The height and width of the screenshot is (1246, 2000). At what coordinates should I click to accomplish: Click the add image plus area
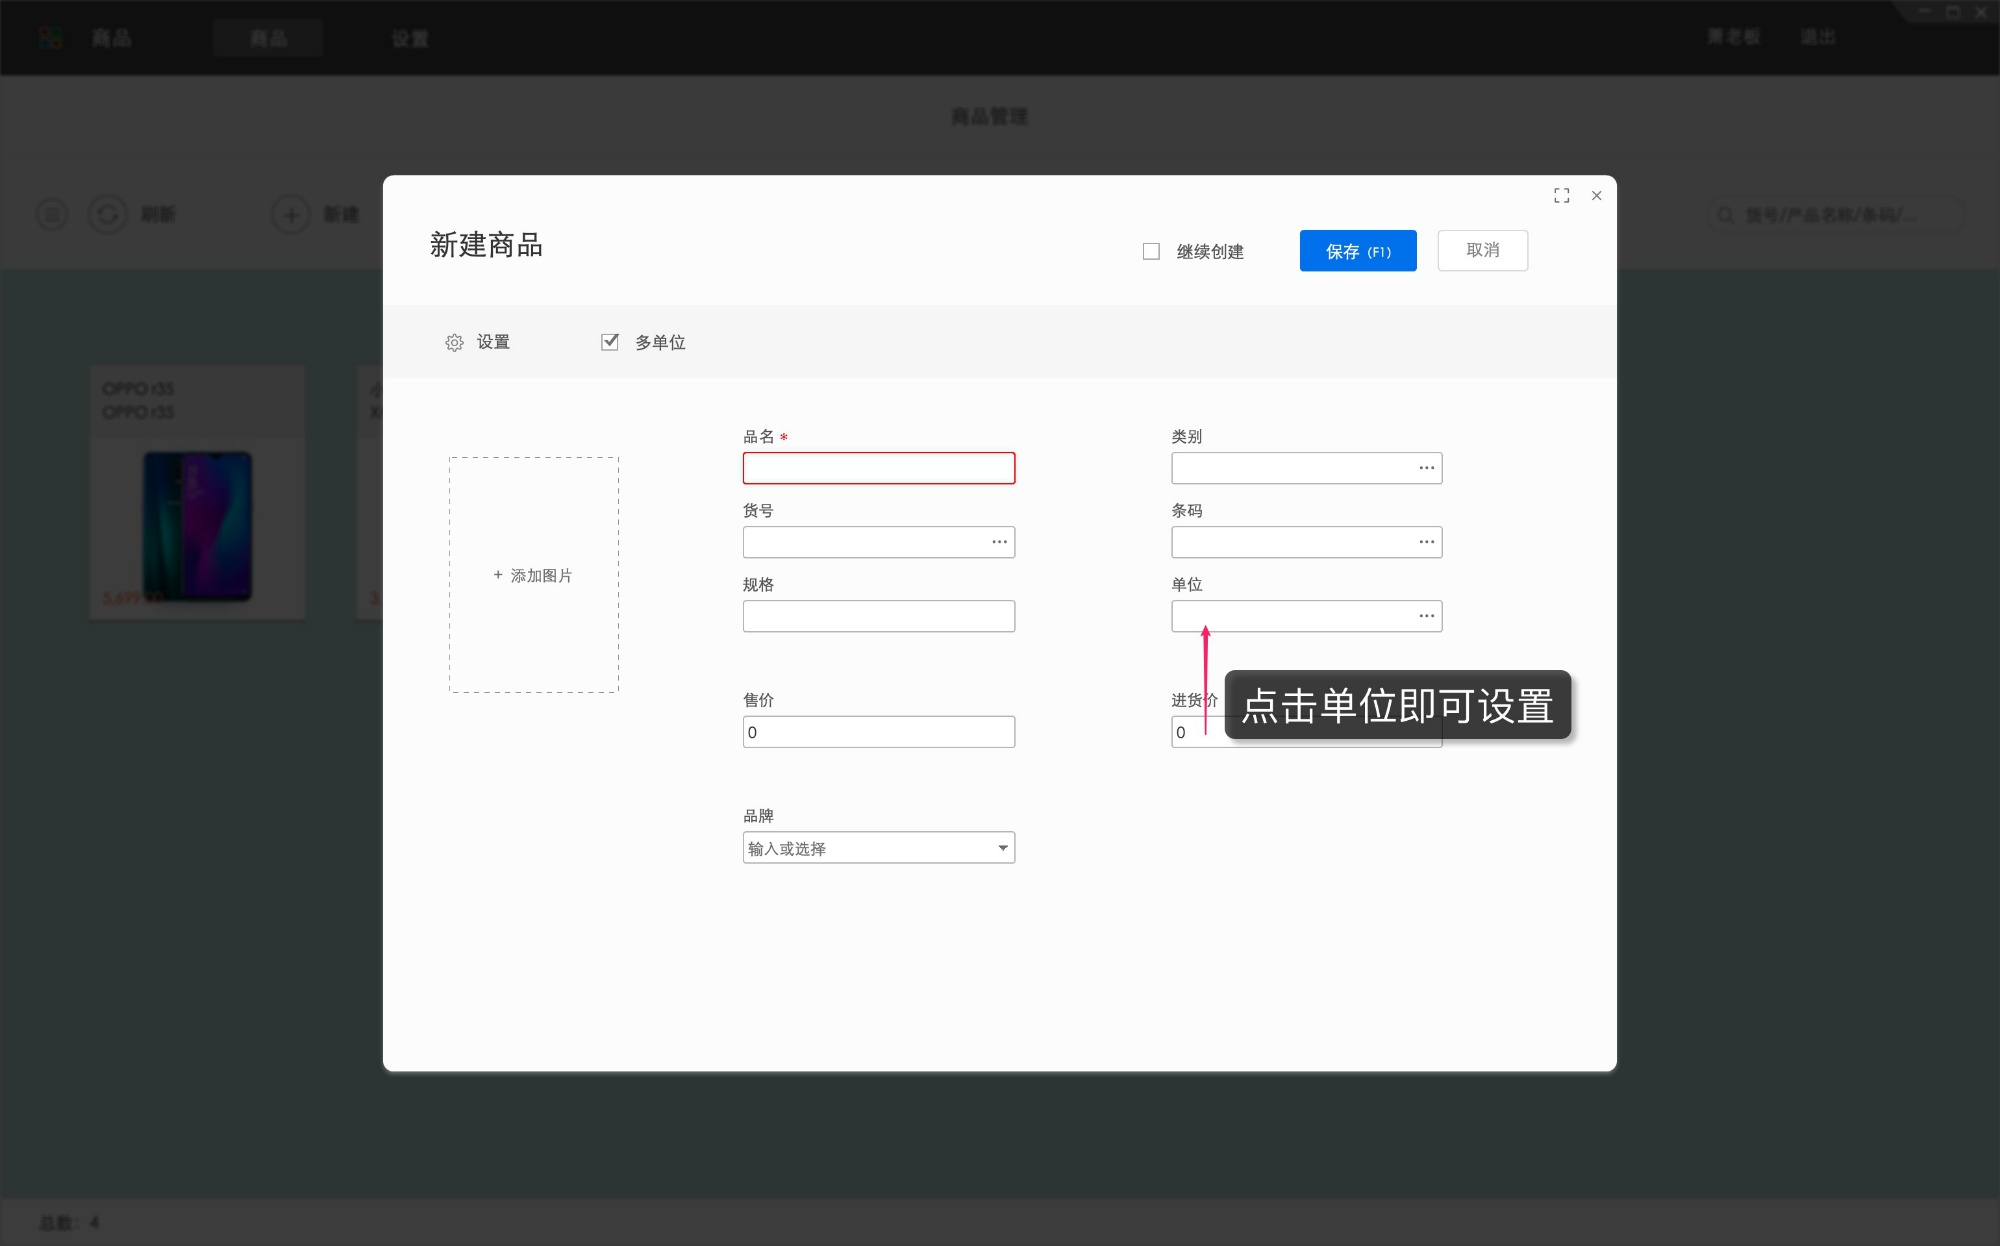(533, 575)
